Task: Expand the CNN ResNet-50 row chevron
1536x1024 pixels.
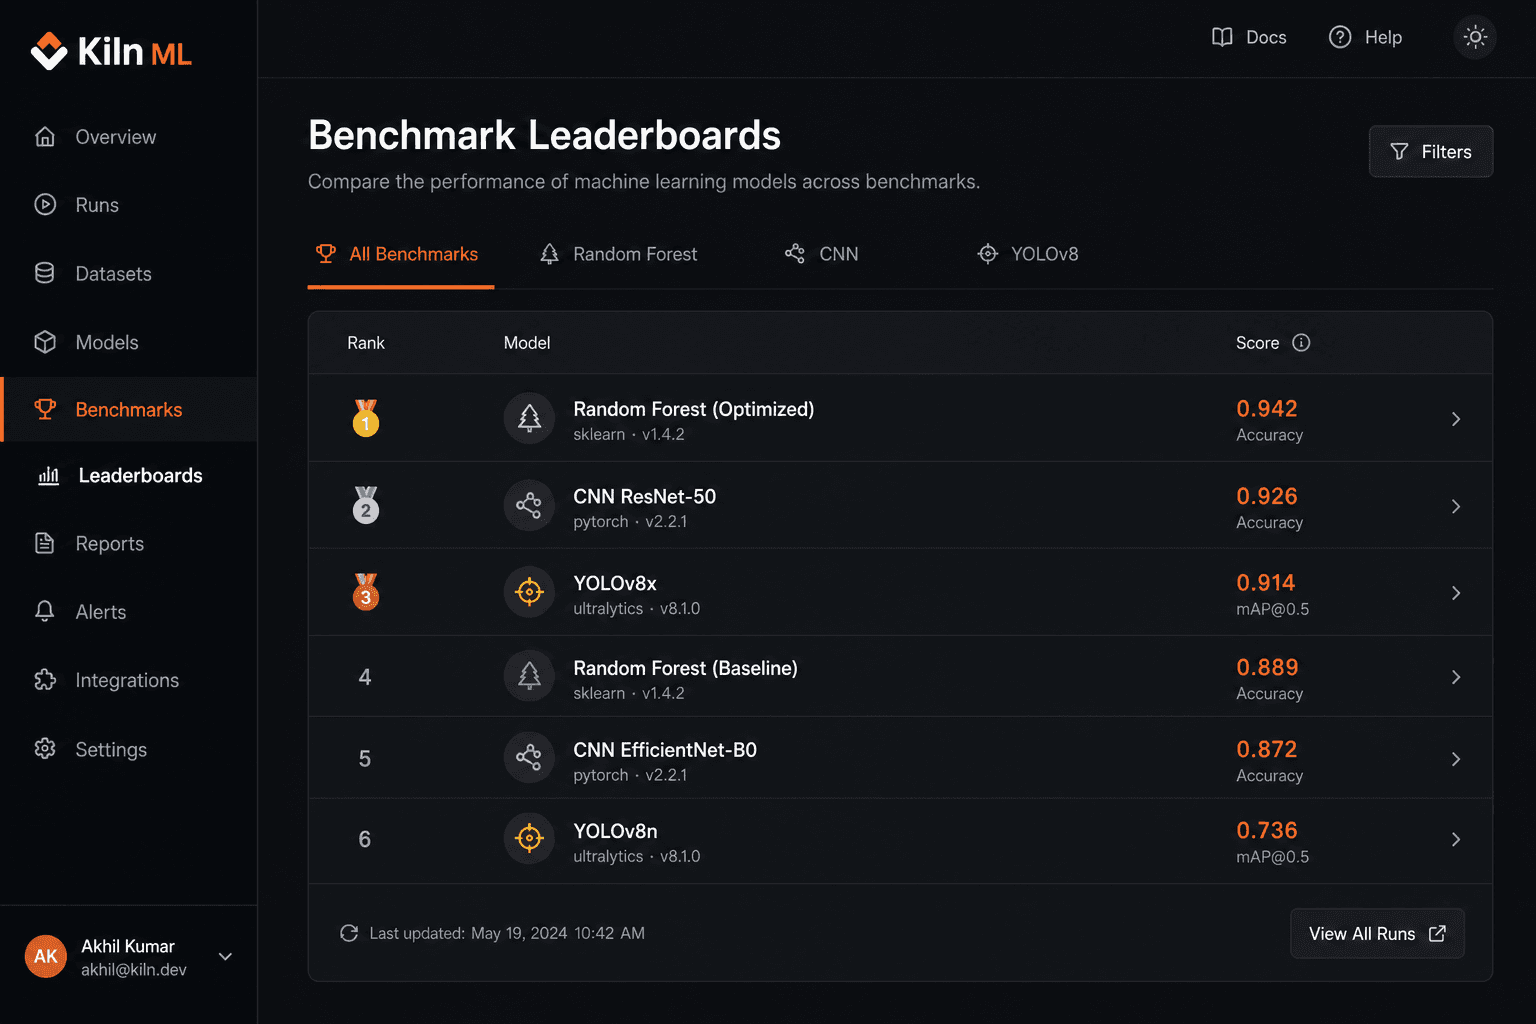Action: pos(1456,507)
